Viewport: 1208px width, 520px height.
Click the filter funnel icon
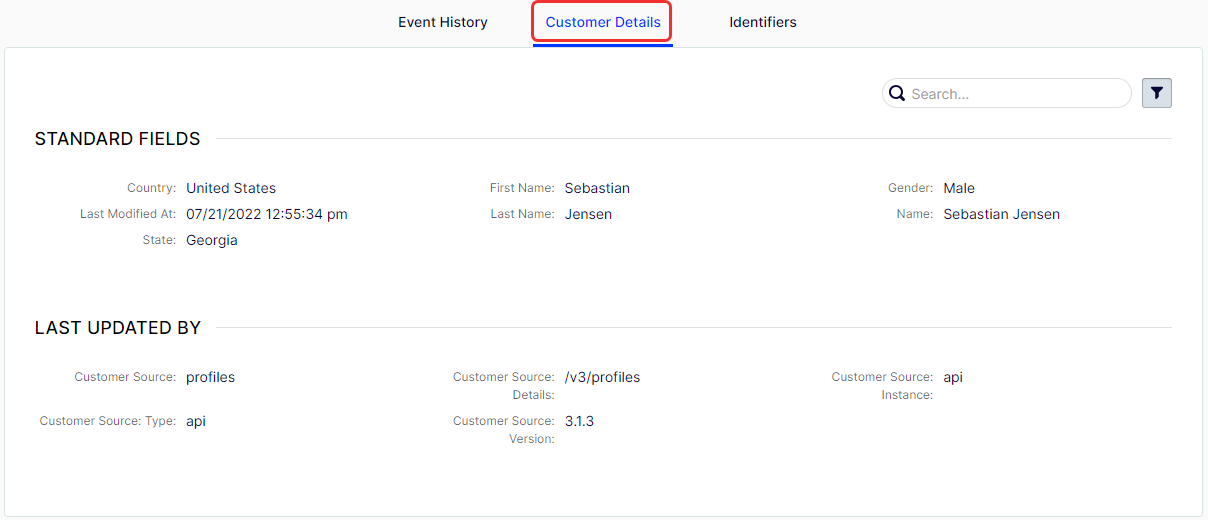[1156, 93]
